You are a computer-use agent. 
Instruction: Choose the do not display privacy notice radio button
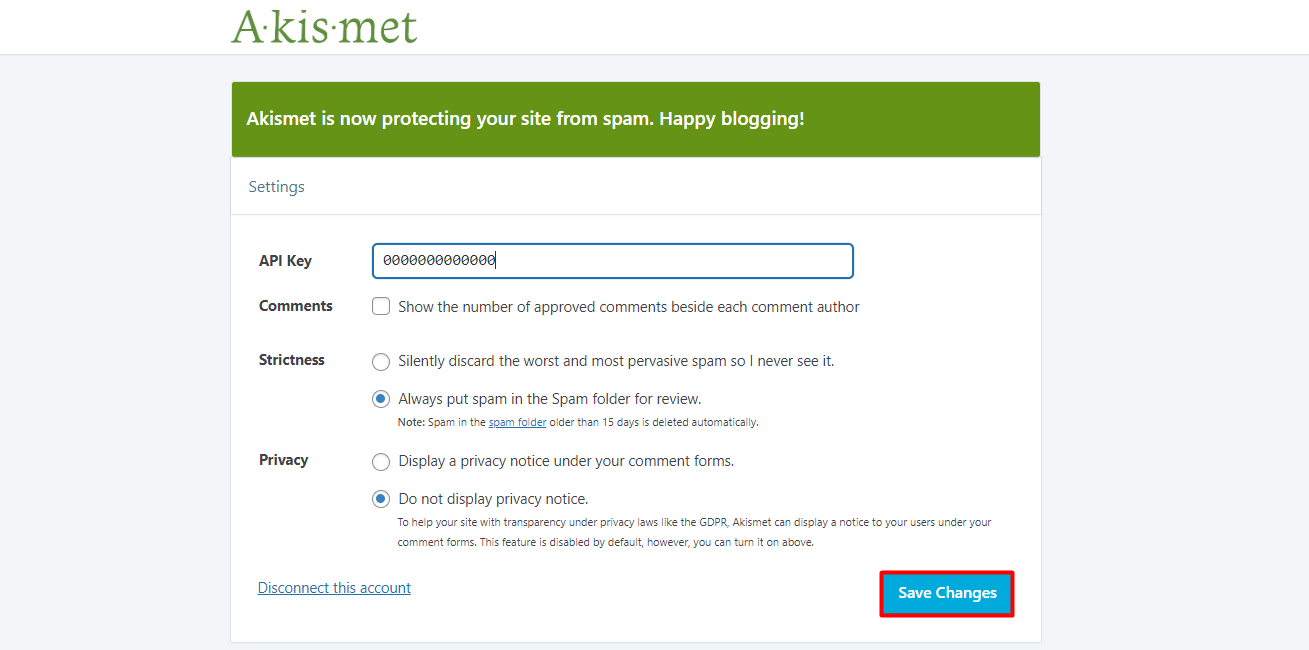tap(381, 499)
